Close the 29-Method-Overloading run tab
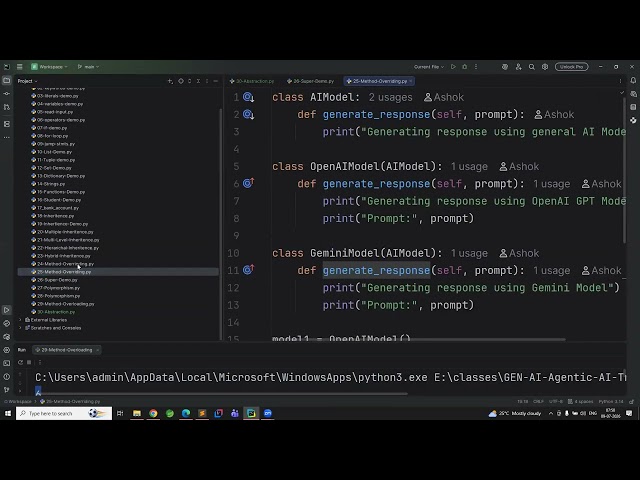640x480 pixels. [x=98, y=350]
